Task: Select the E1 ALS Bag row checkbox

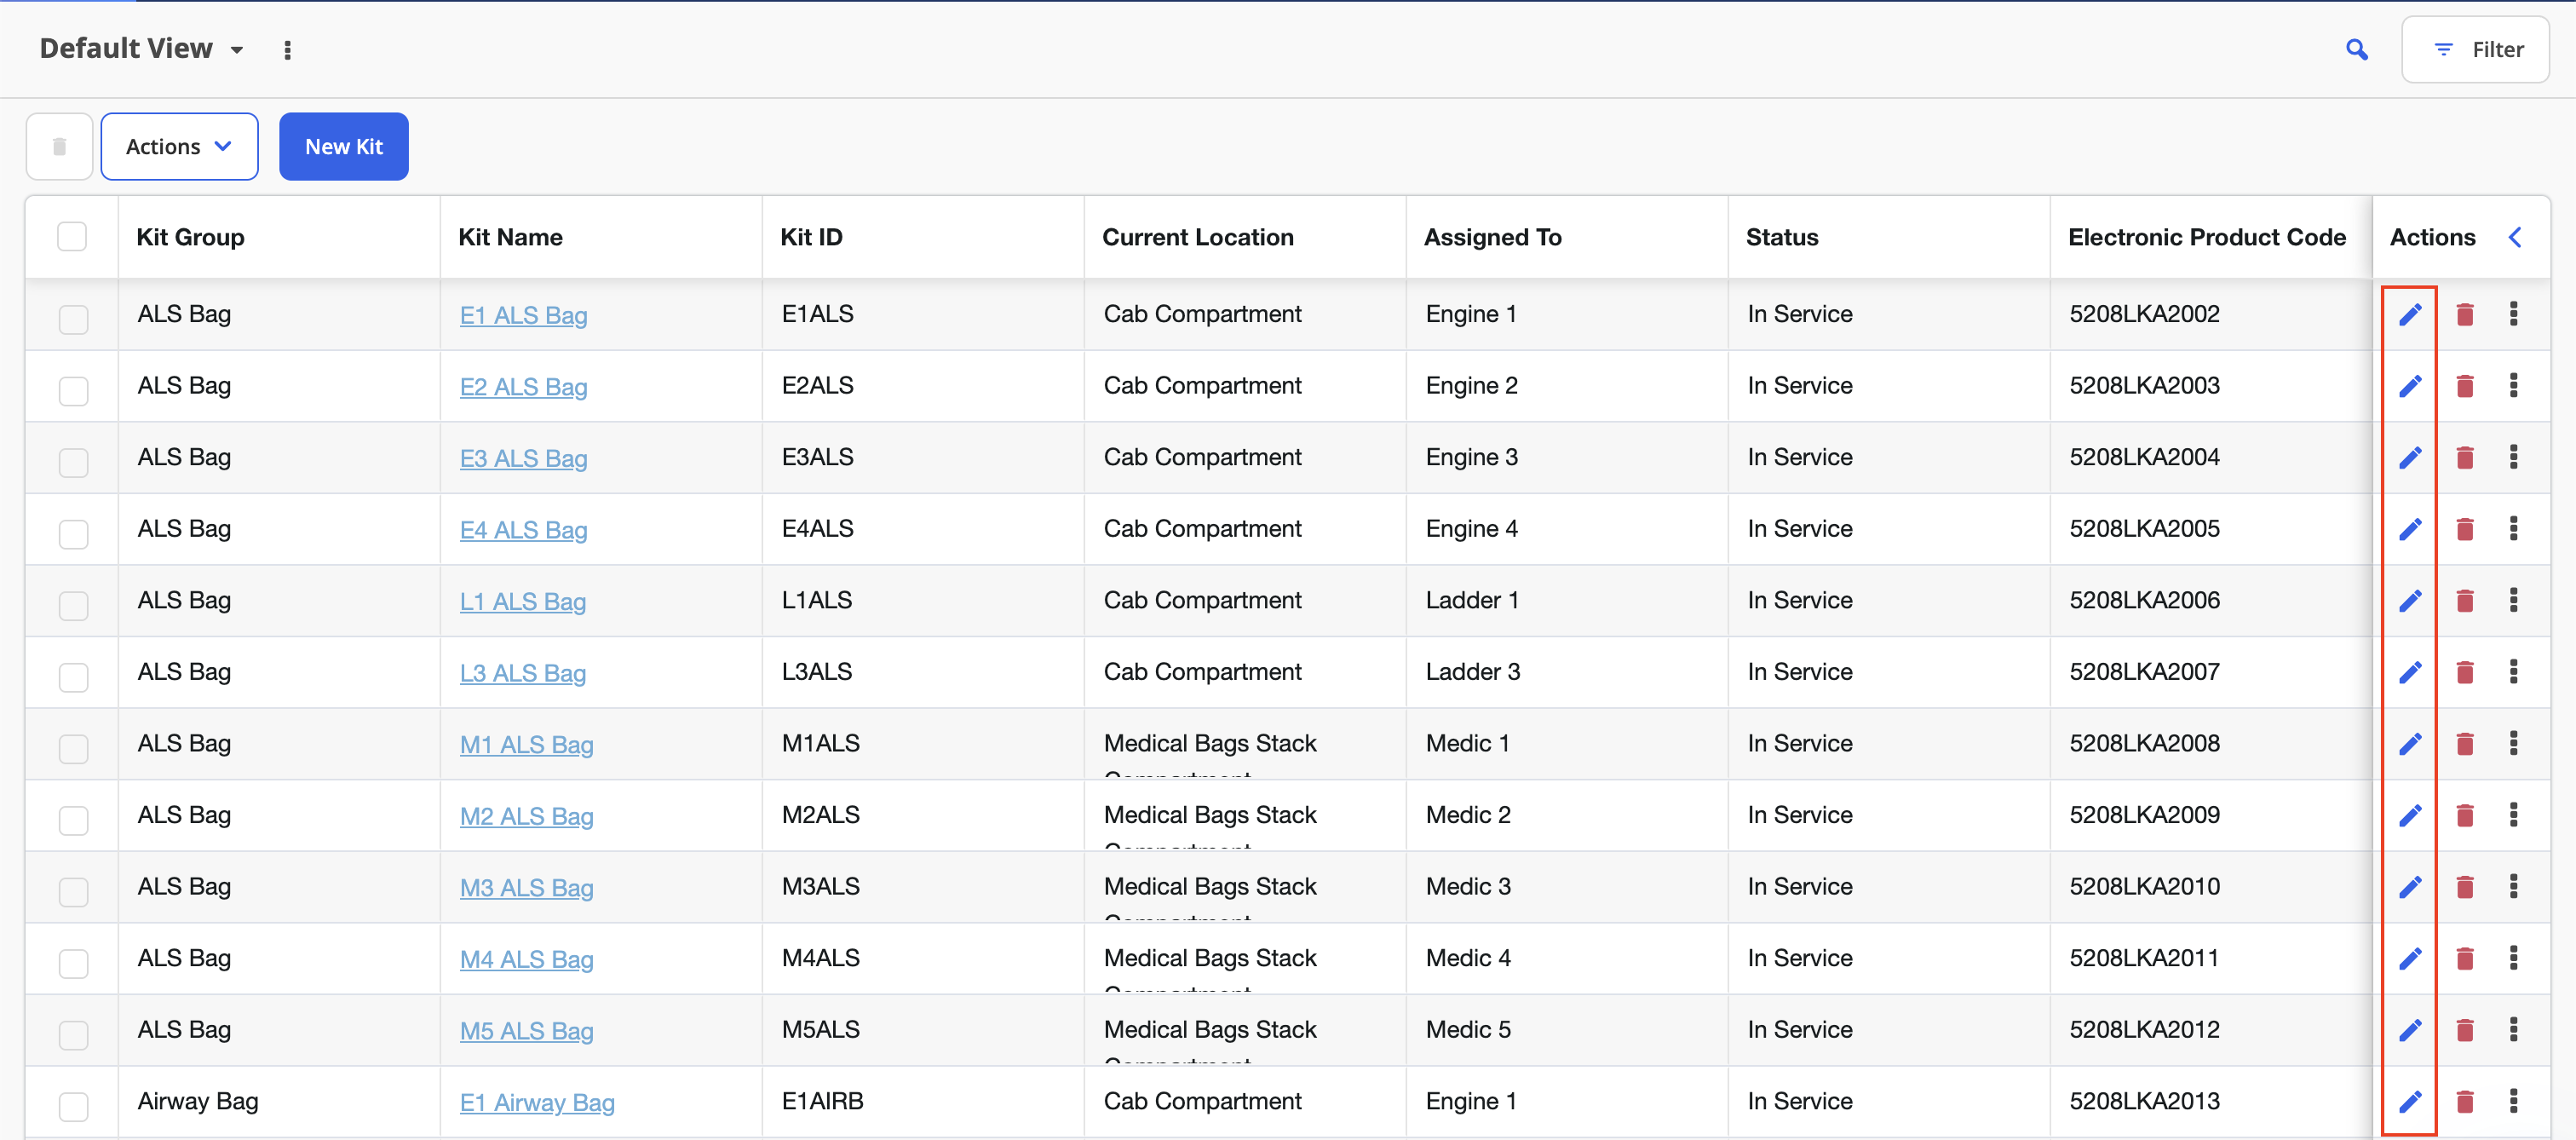Action: [73, 319]
